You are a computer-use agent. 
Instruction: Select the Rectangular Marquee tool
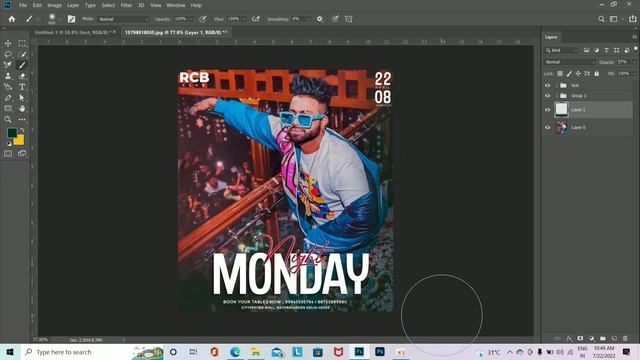22,43
